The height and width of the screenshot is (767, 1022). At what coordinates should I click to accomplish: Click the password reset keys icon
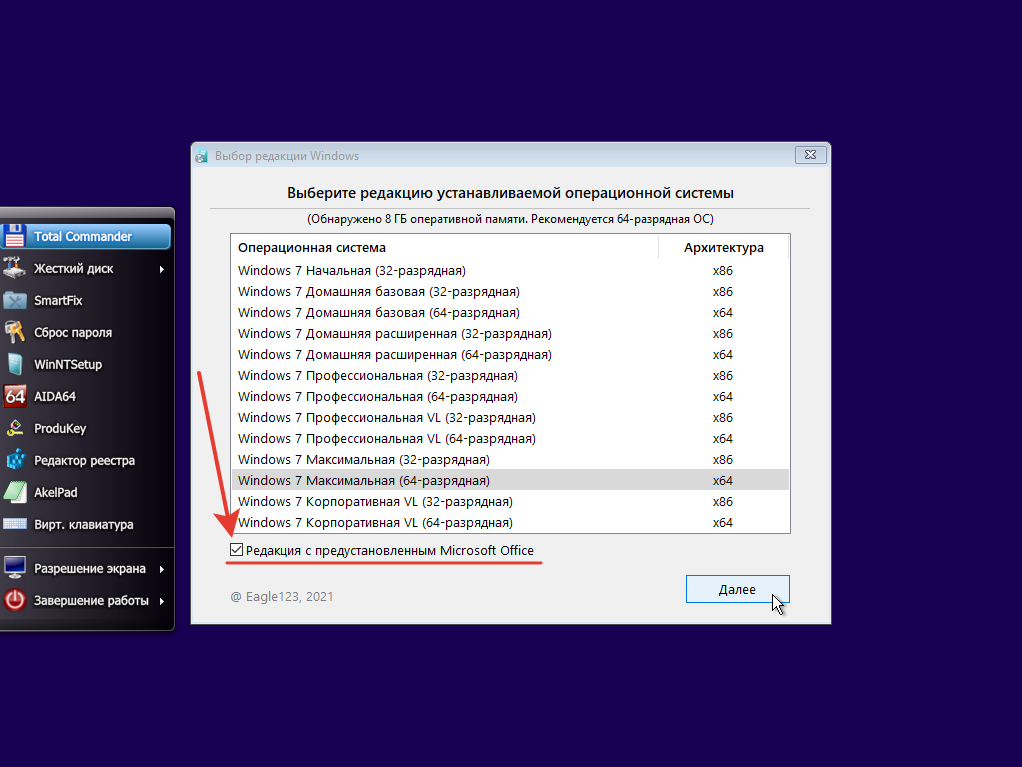pyautogui.click(x=15, y=332)
